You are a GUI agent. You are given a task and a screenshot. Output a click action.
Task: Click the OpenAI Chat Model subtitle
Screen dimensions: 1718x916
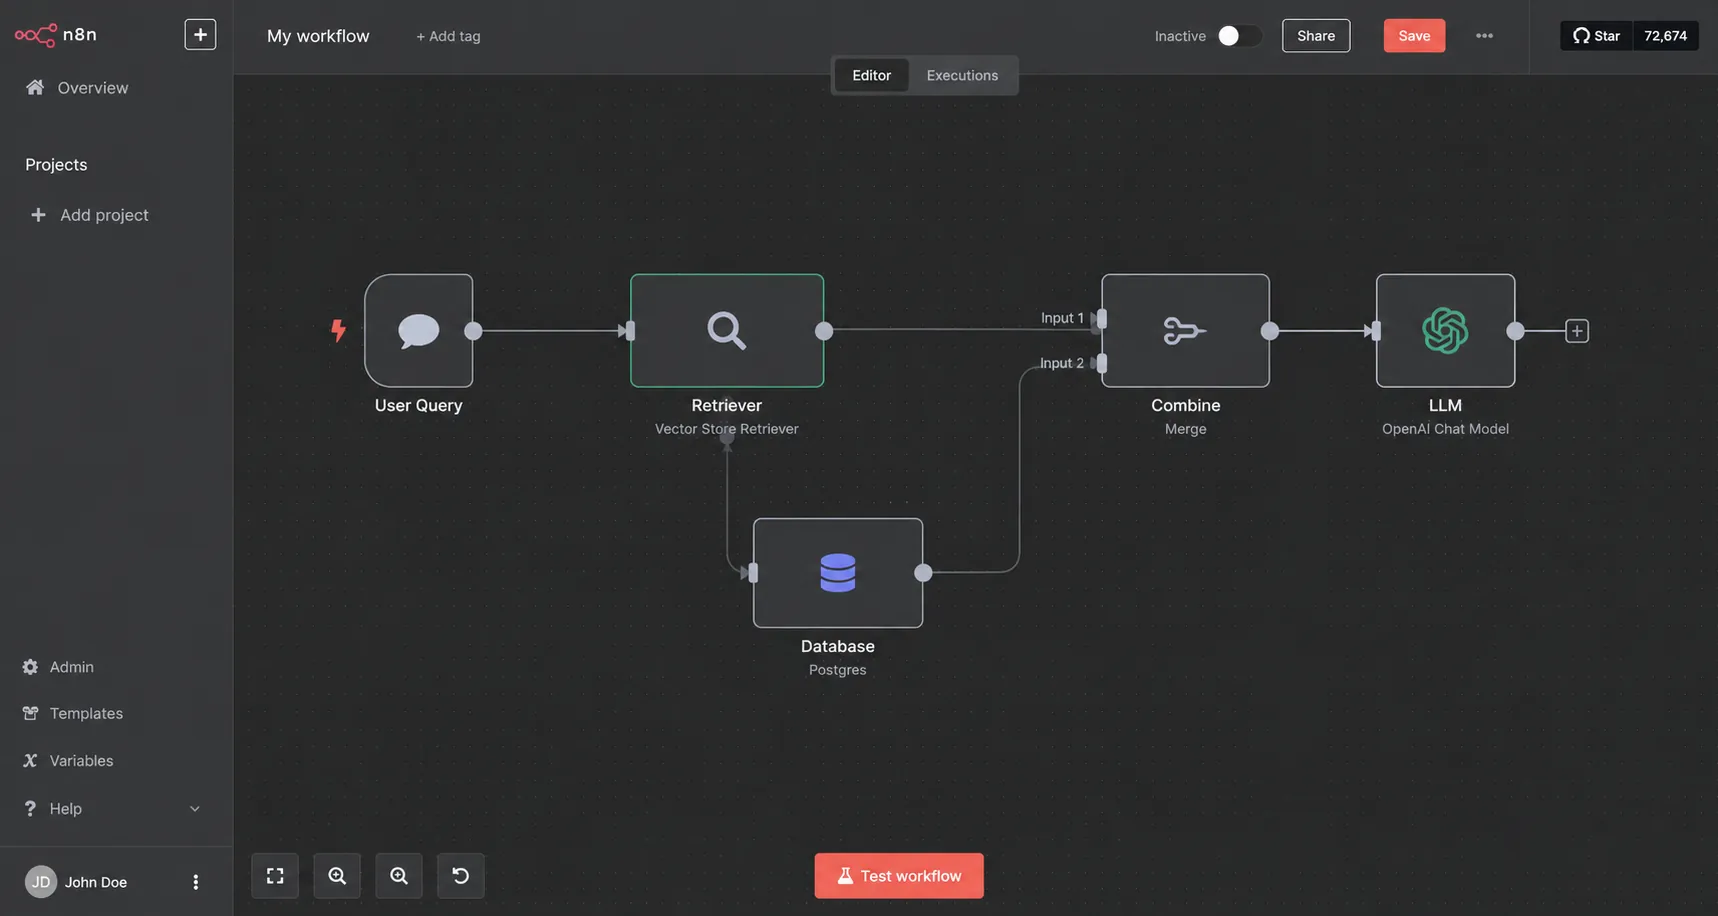pyautogui.click(x=1445, y=429)
